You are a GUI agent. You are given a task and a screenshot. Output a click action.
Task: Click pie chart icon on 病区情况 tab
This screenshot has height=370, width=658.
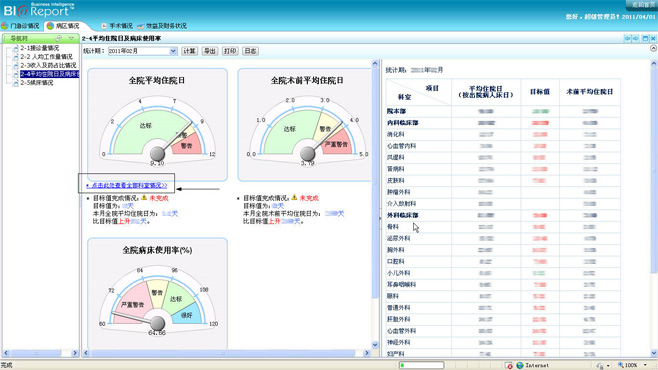pyautogui.click(x=50, y=26)
